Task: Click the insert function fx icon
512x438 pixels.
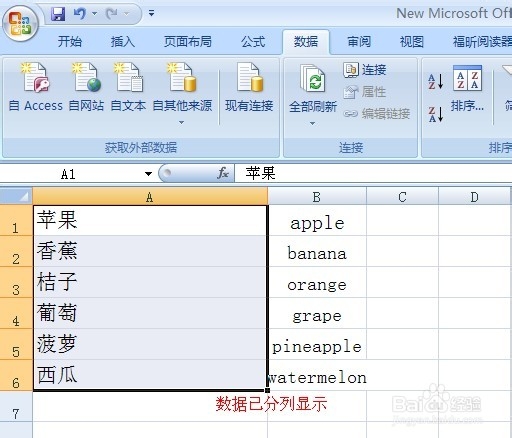Action: point(223,173)
